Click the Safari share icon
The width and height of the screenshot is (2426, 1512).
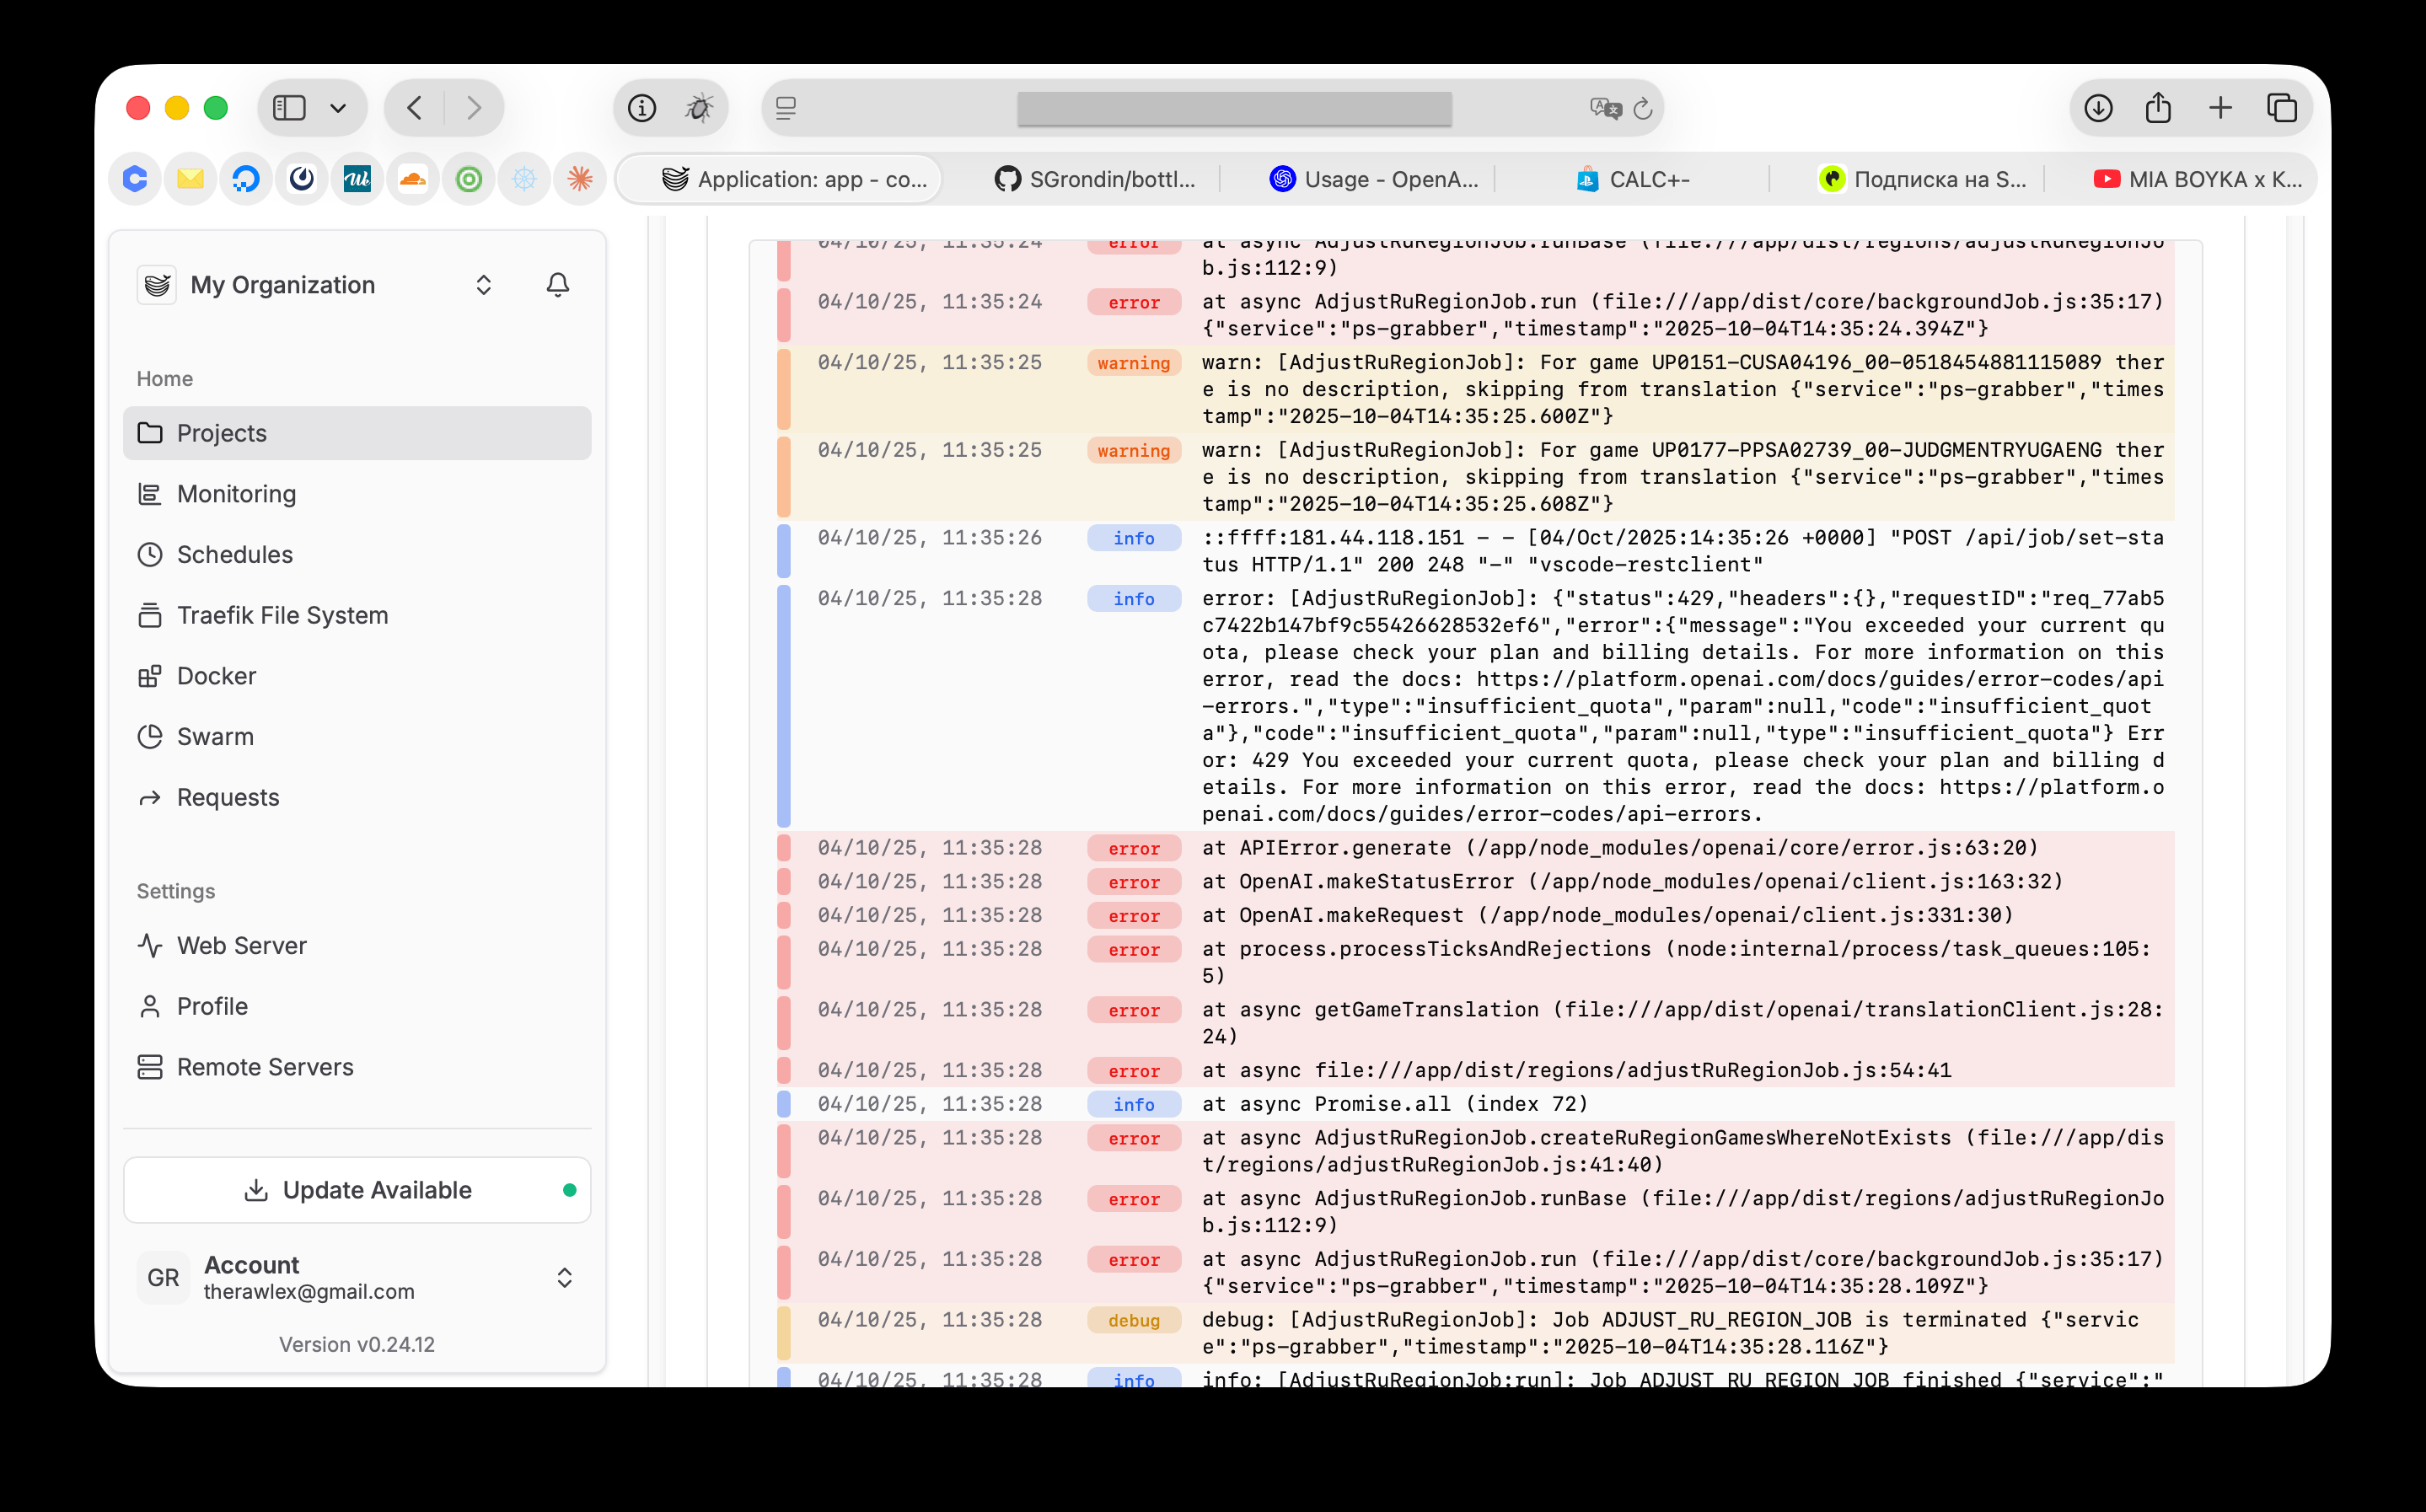(x=2158, y=108)
